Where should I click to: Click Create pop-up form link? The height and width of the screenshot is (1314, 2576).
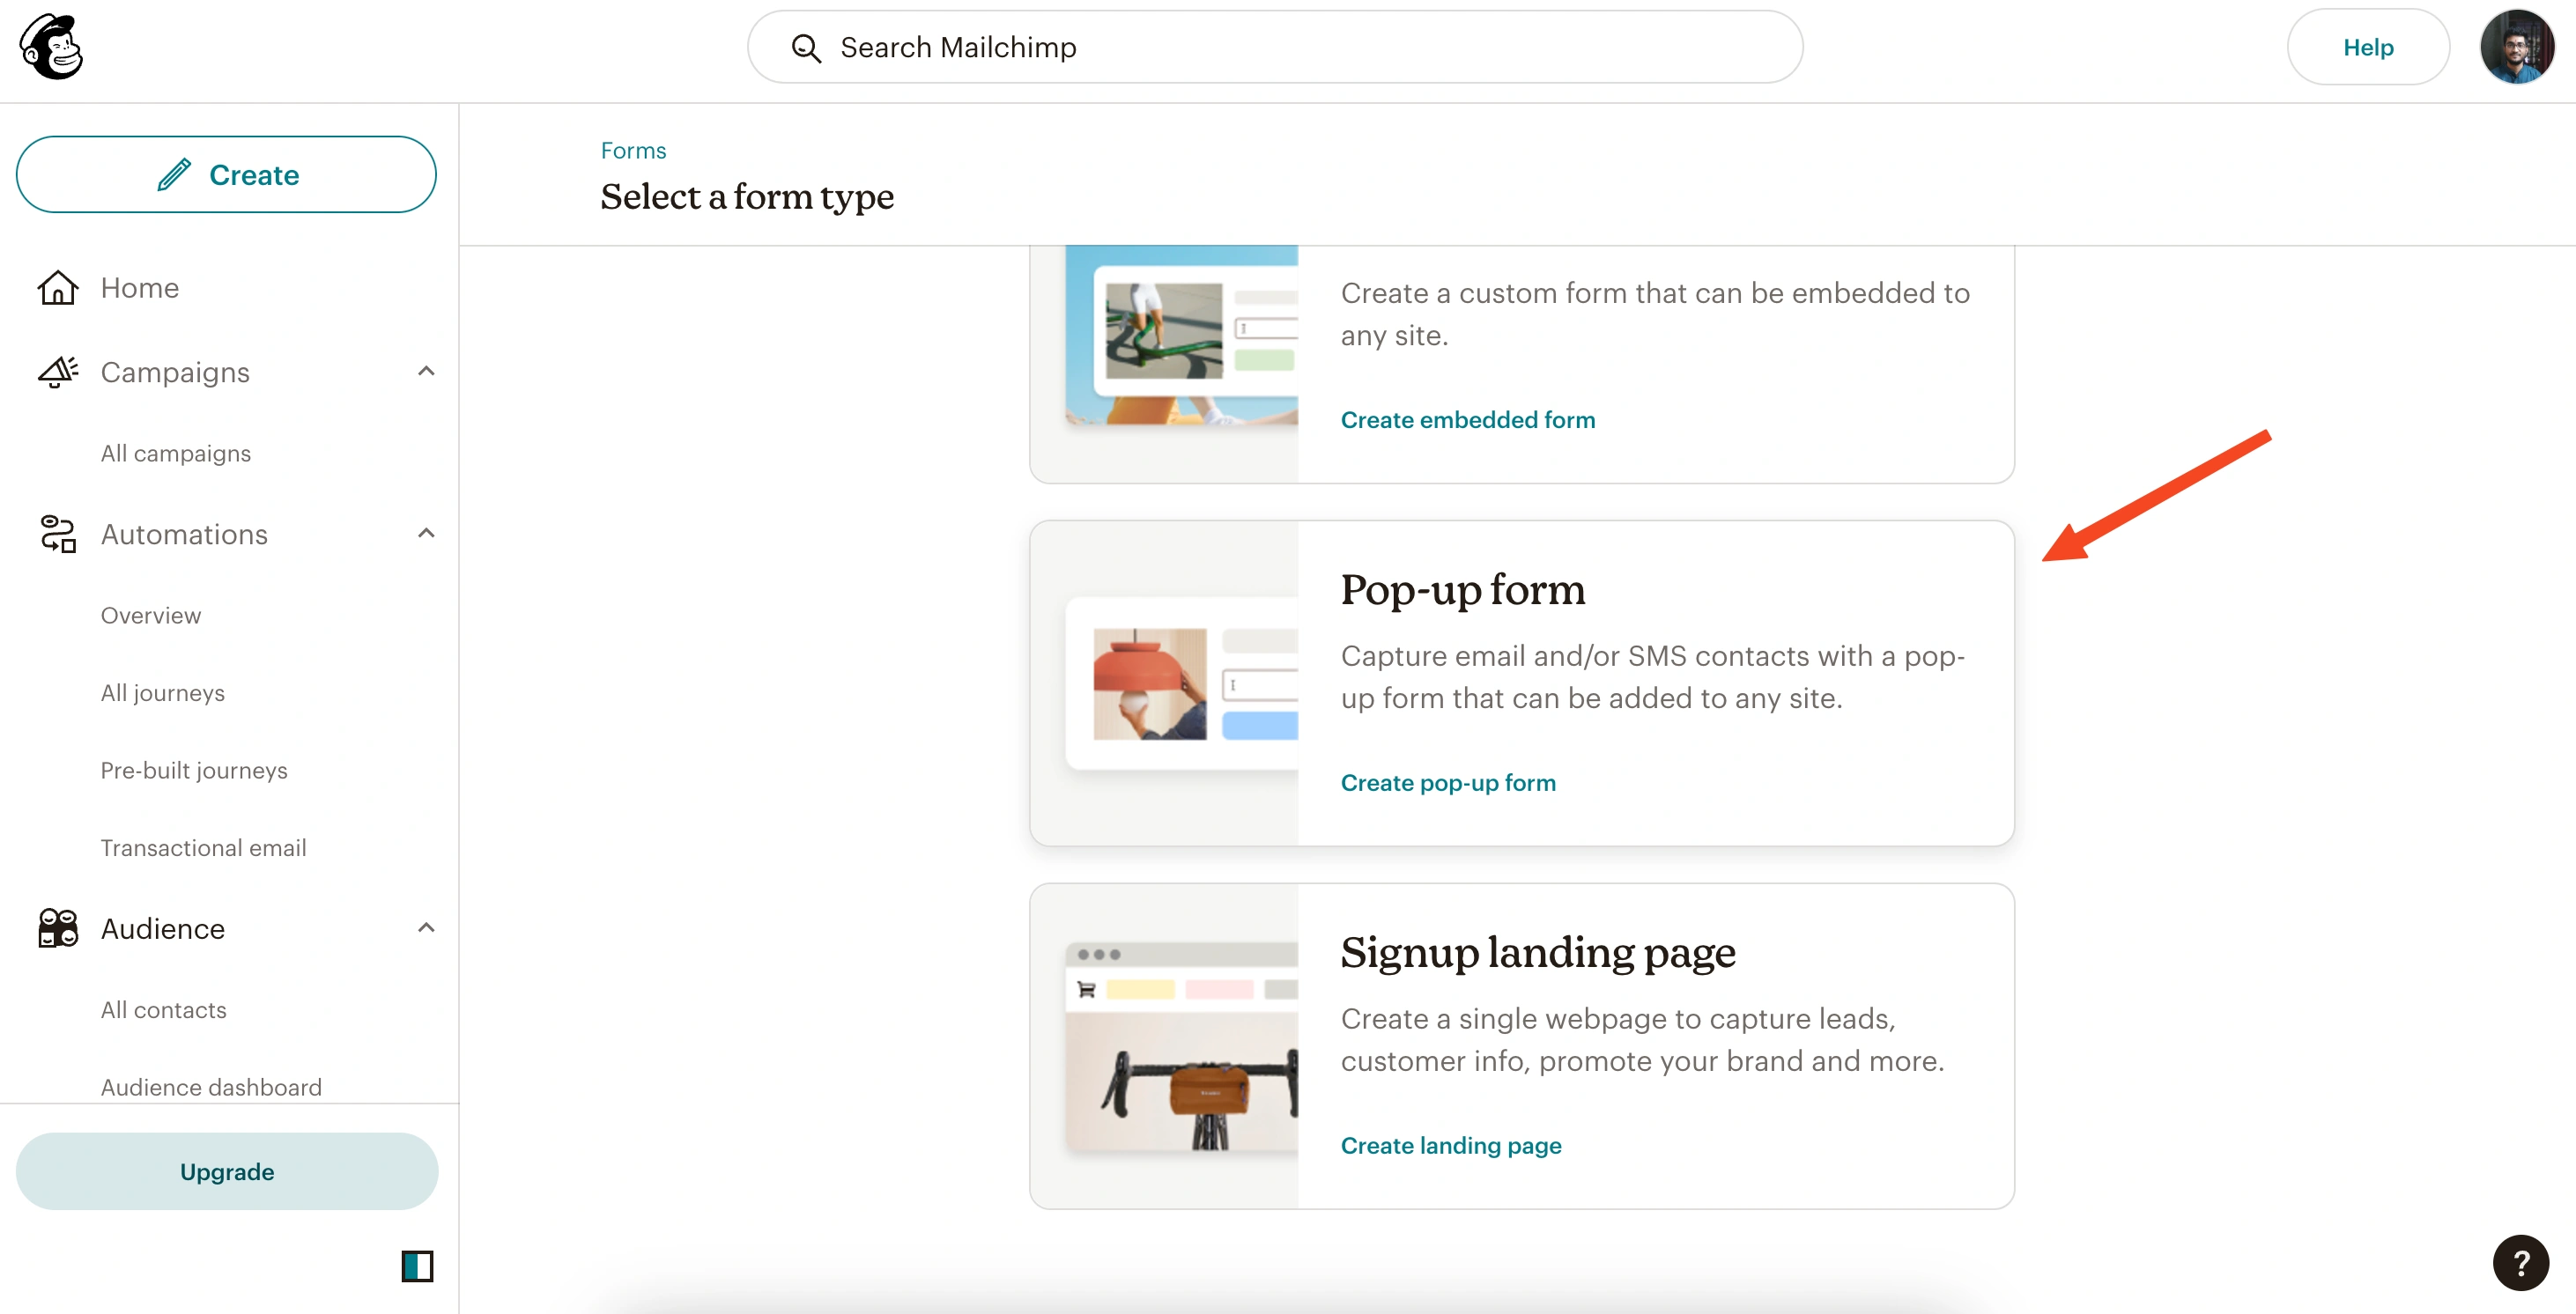click(x=1448, y=783)
